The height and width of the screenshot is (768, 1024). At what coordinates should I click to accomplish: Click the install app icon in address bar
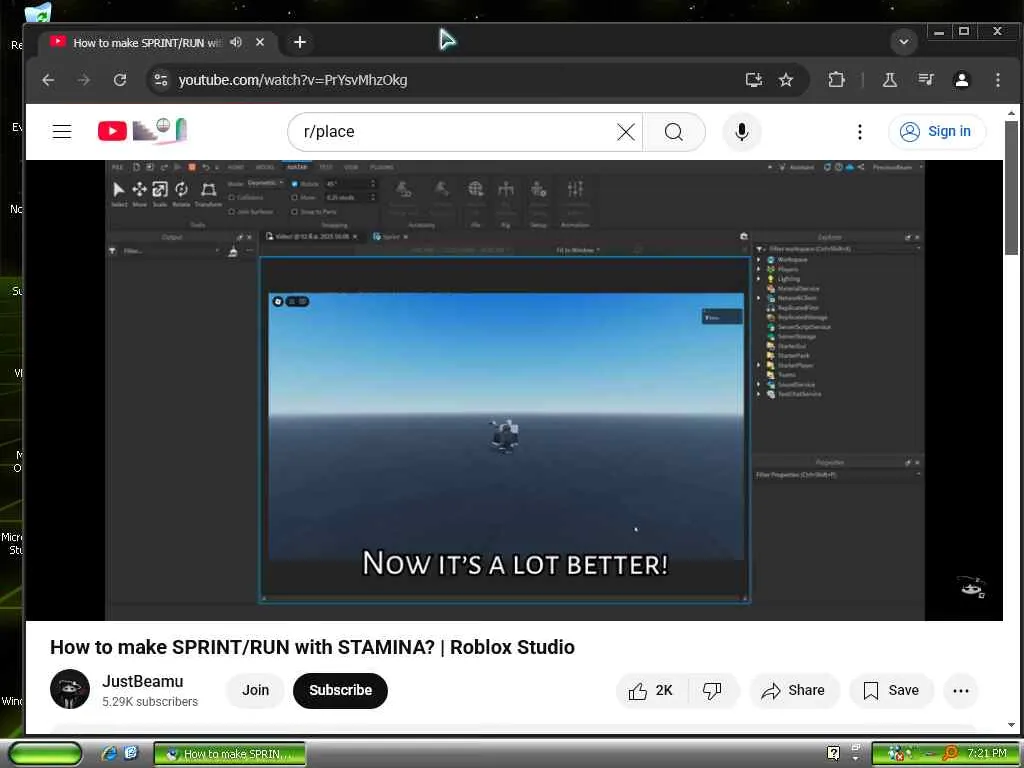[x=754, y=80]
